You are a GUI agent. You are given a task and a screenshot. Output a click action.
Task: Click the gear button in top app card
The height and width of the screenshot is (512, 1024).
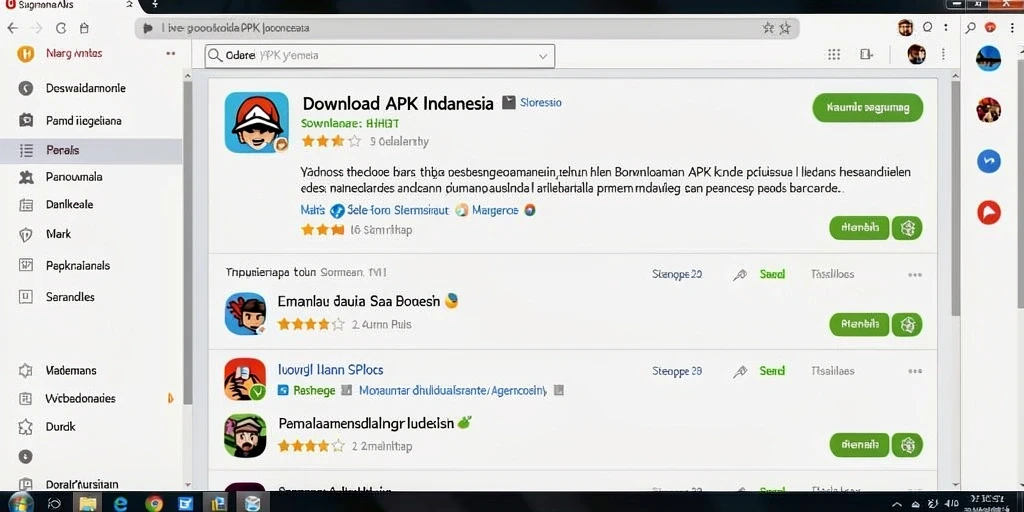point(907,228)
